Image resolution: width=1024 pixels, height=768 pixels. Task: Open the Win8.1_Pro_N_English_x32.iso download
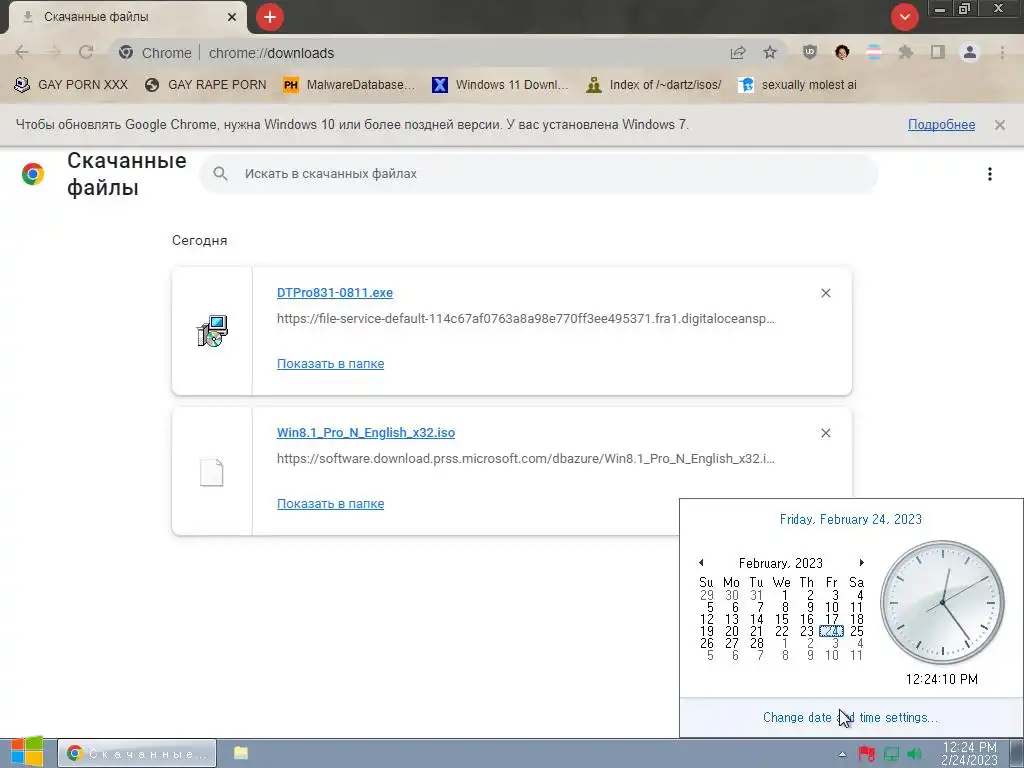coord(366,432)
